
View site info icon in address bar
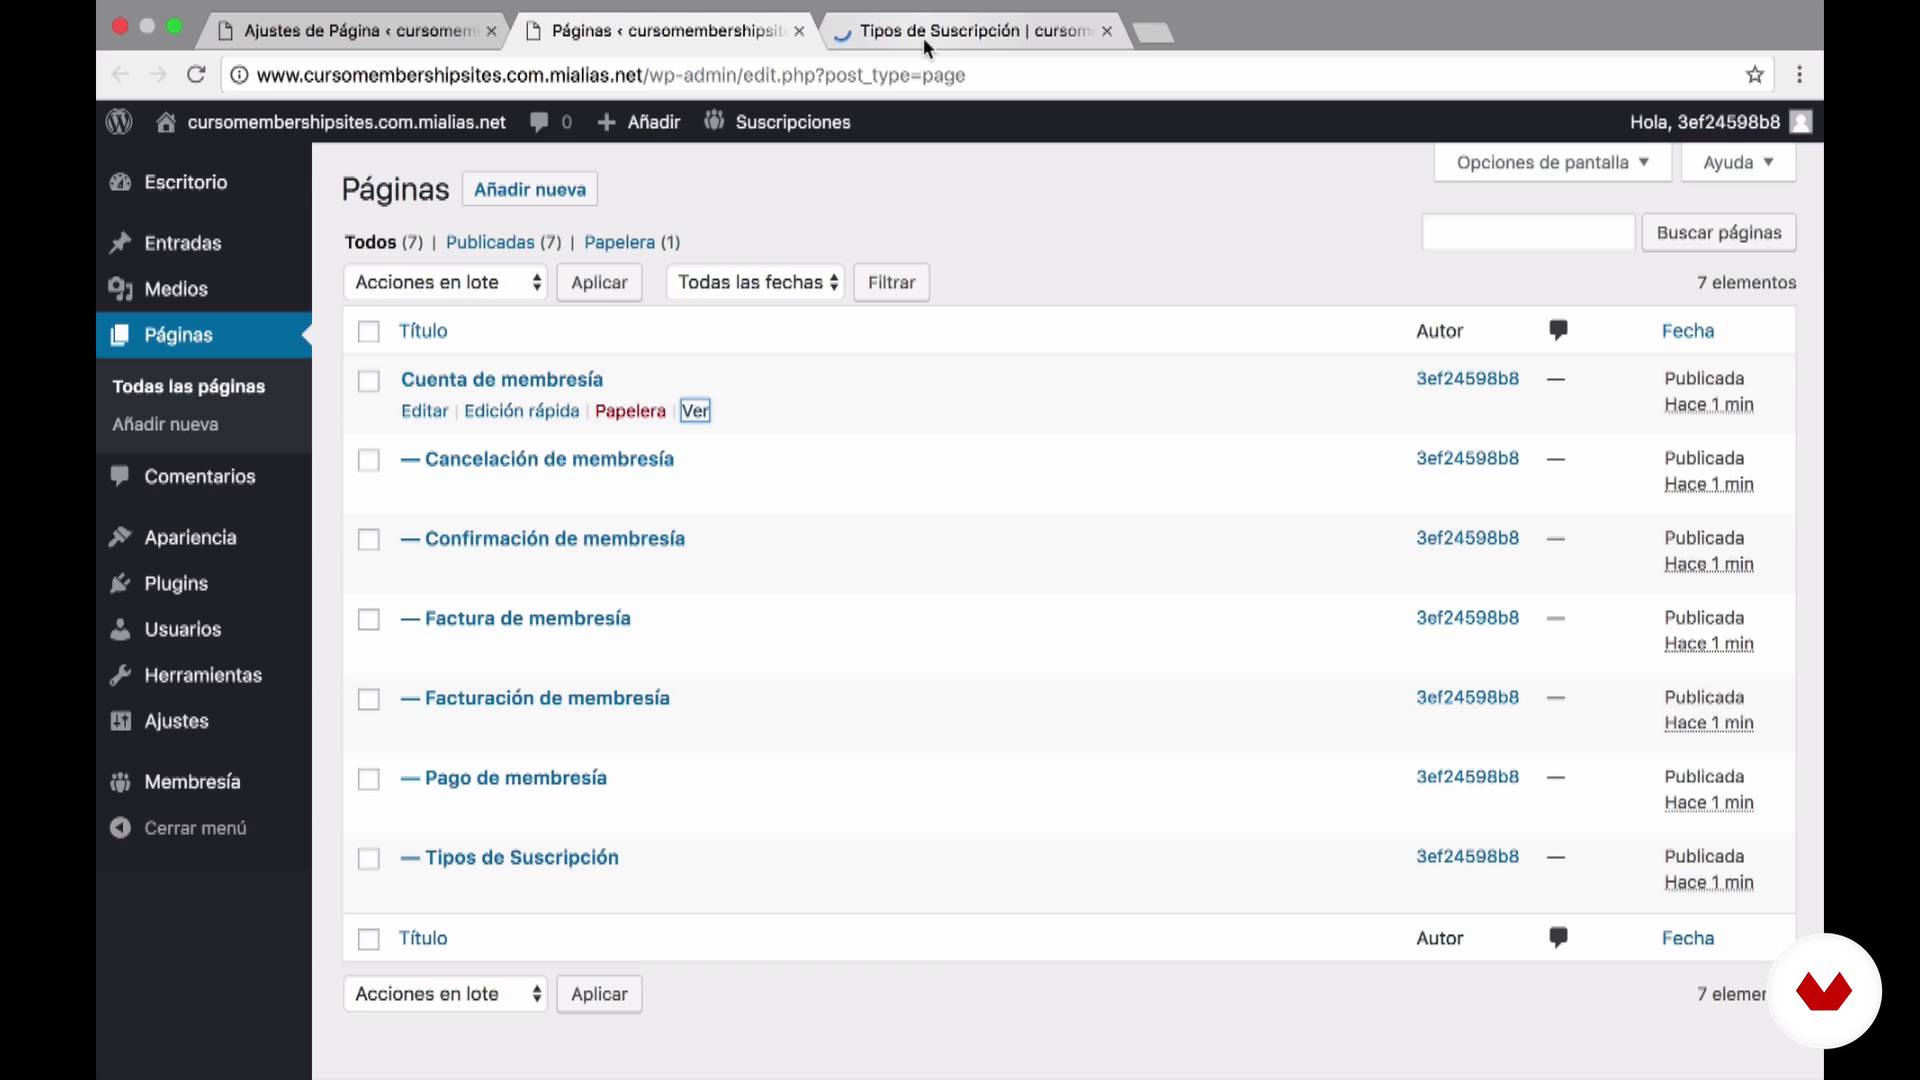(x=240, y=75)
